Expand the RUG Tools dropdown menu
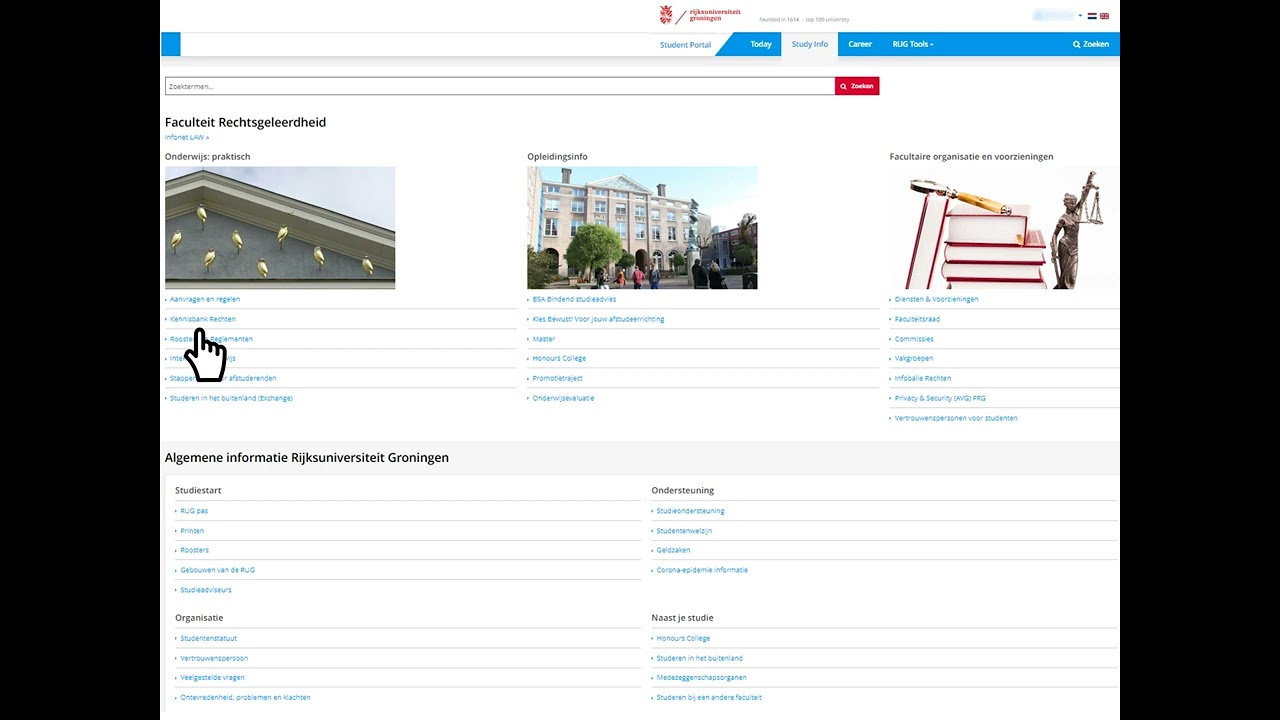Image resolution: width=1280 pixels, height=720 pixels. (913, 44)
